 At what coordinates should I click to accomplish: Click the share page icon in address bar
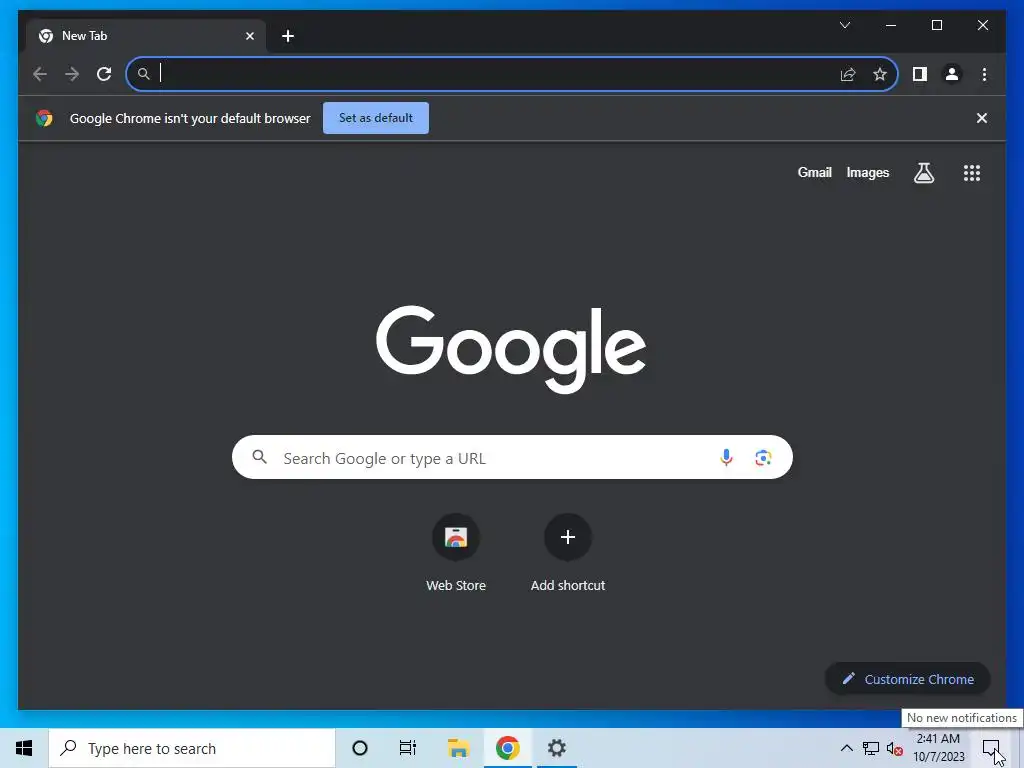(x=848, y=74)
